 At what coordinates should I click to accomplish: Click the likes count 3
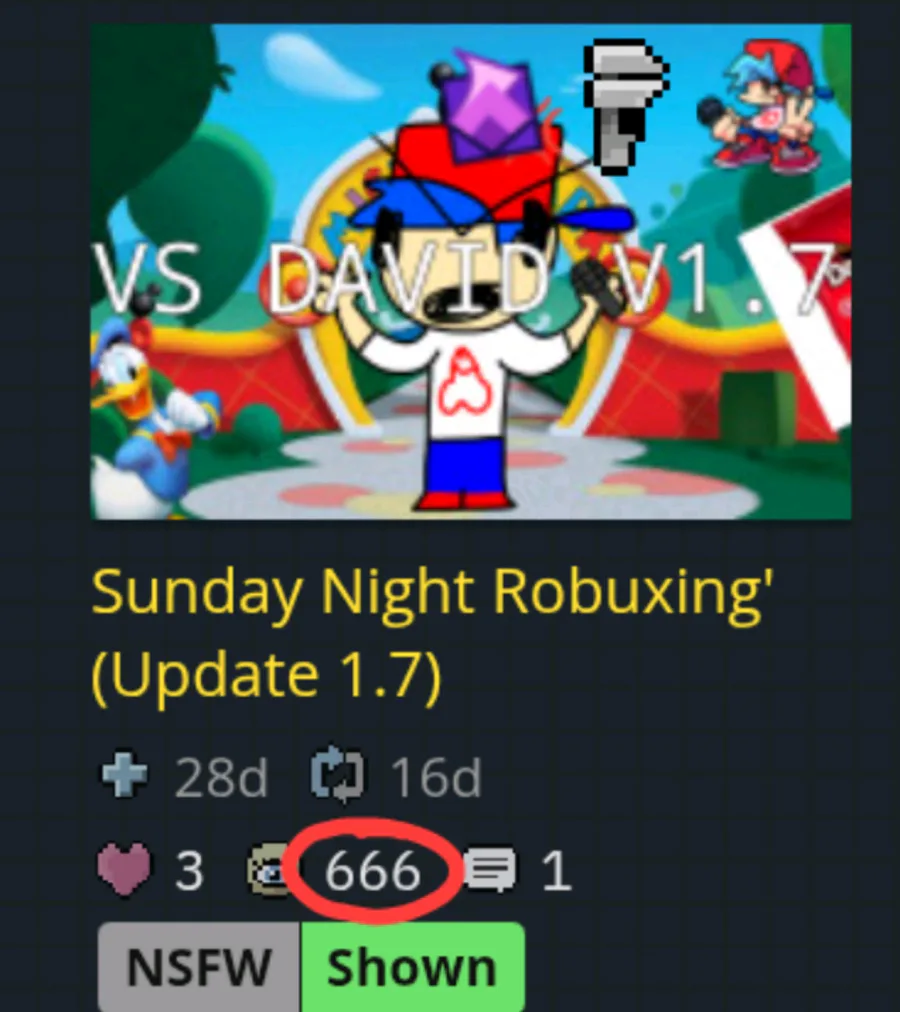pos(189,871)
